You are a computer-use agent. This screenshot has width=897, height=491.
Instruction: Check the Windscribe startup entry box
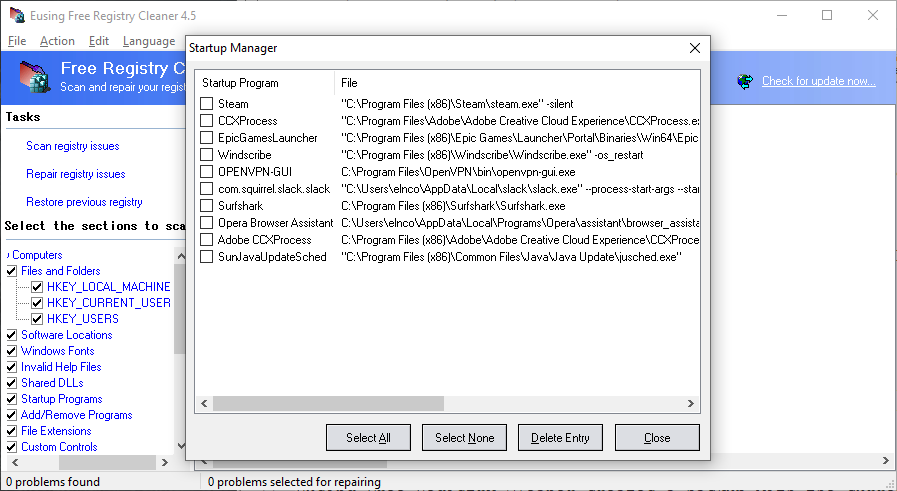click(207, 155)
